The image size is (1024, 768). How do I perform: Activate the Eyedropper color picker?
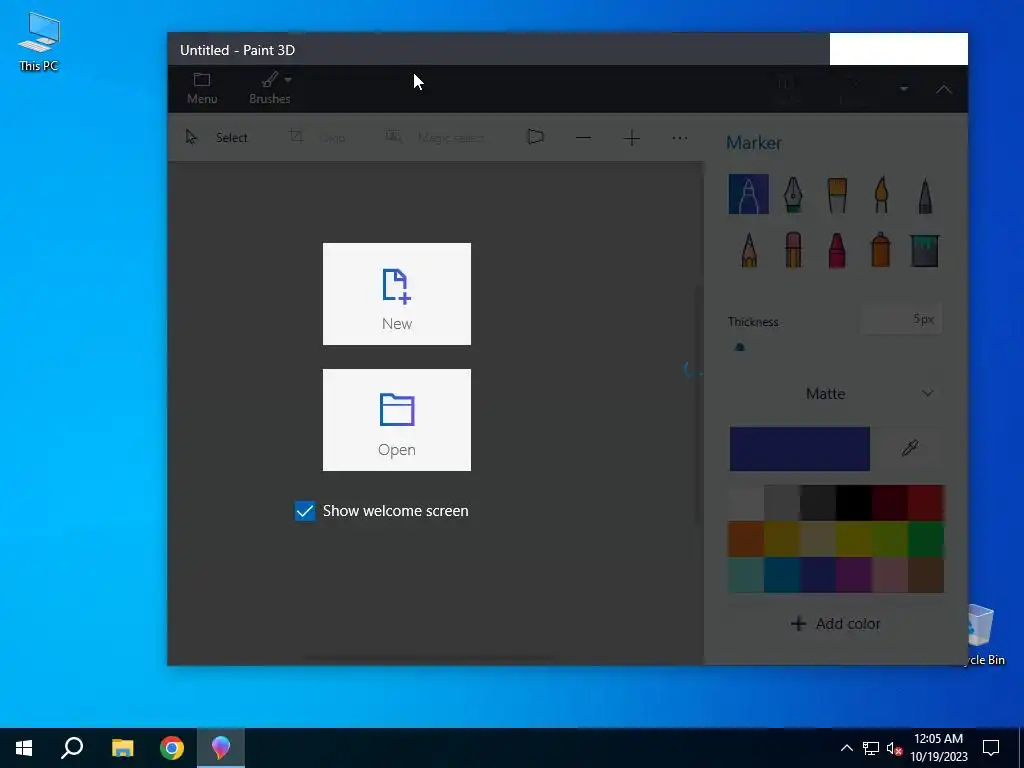[x=910, y=448]
